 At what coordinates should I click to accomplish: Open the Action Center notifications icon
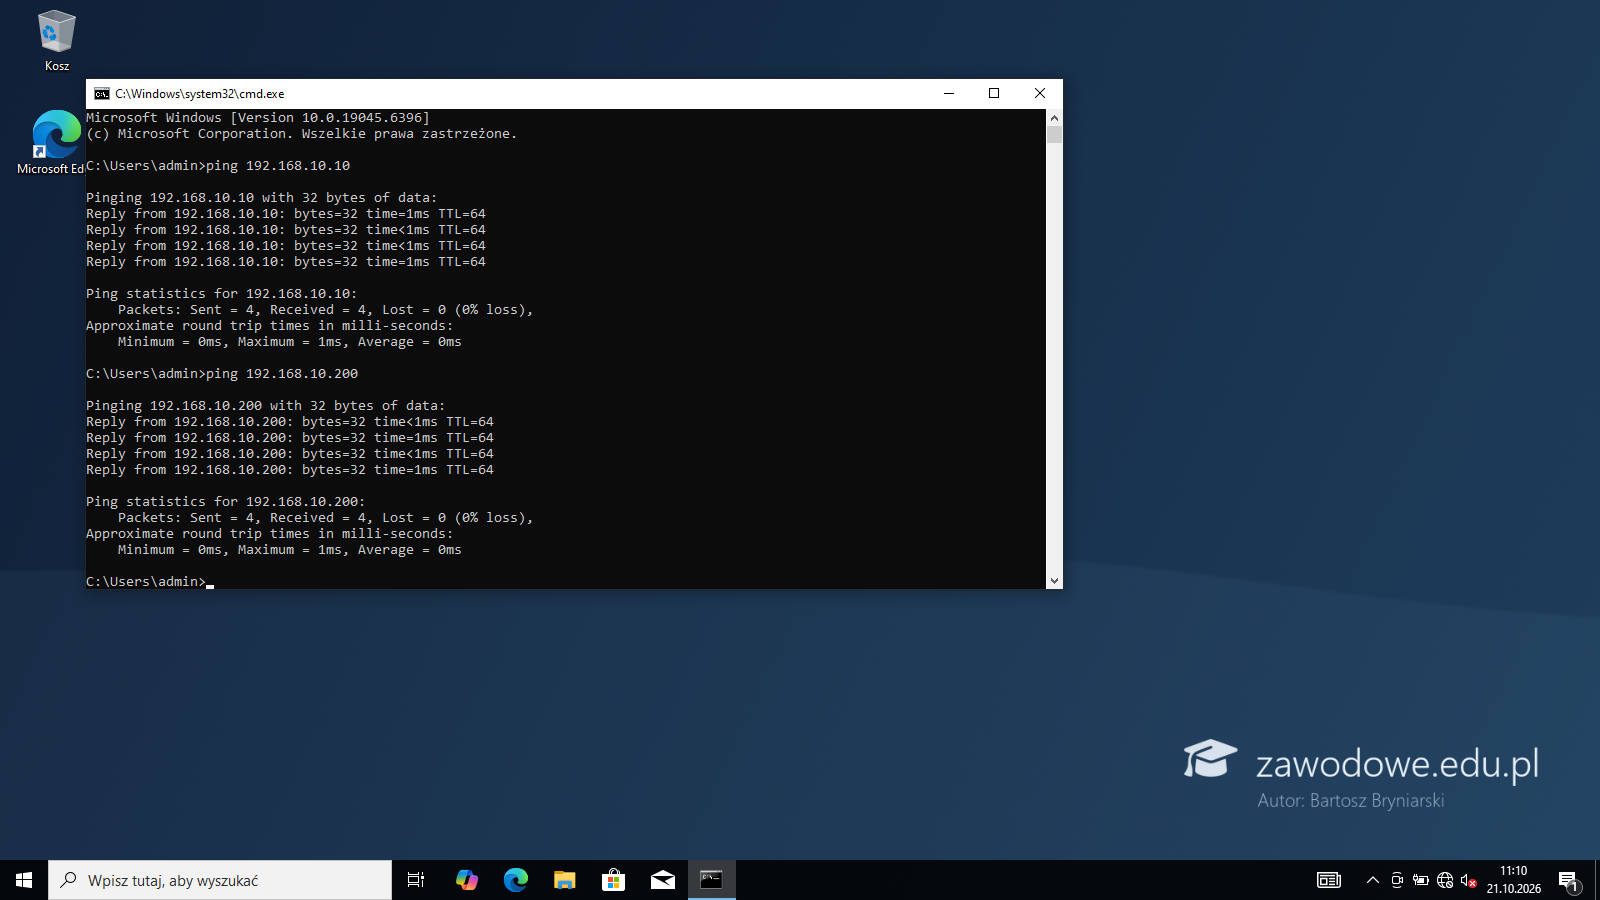(1568, 880)
